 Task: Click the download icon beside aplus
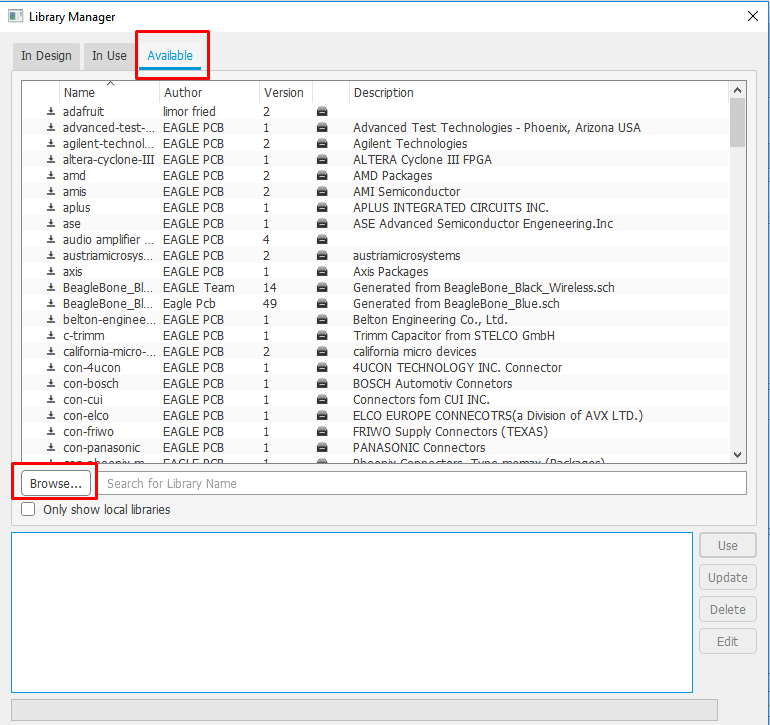51,207
